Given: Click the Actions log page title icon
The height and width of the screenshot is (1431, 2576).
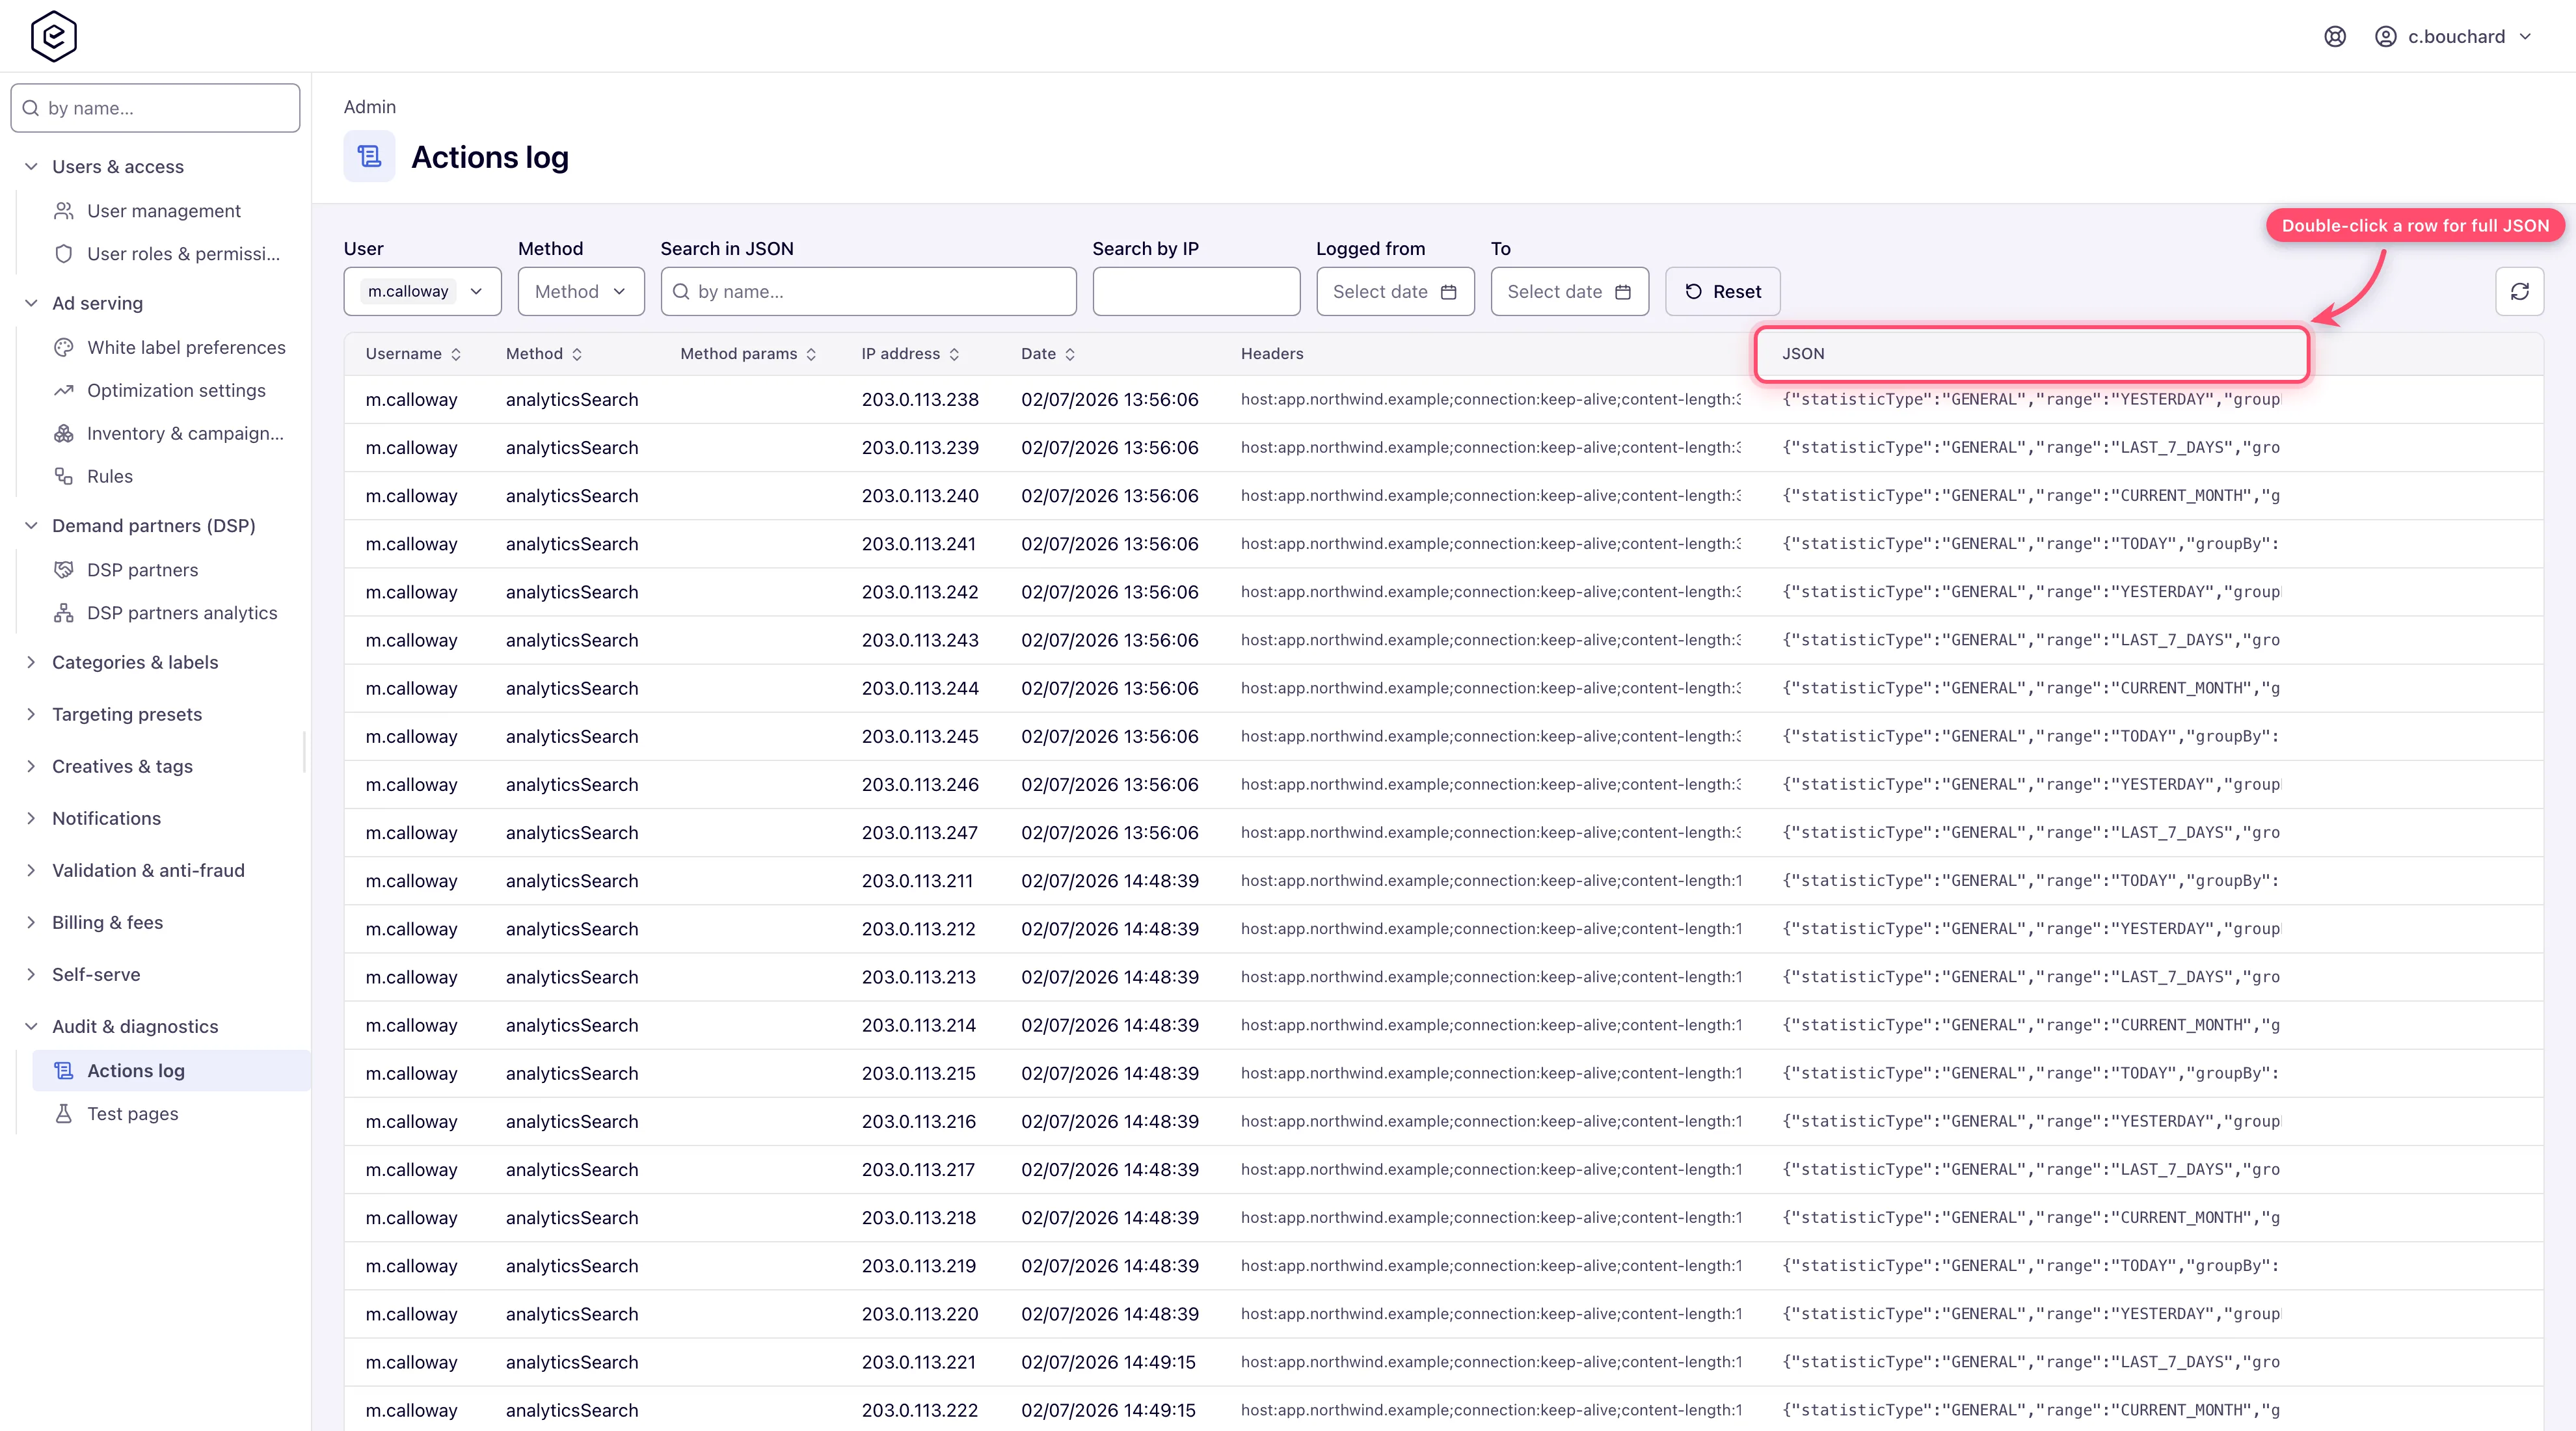Looking at the screenshot, I should tap(369, 157).
